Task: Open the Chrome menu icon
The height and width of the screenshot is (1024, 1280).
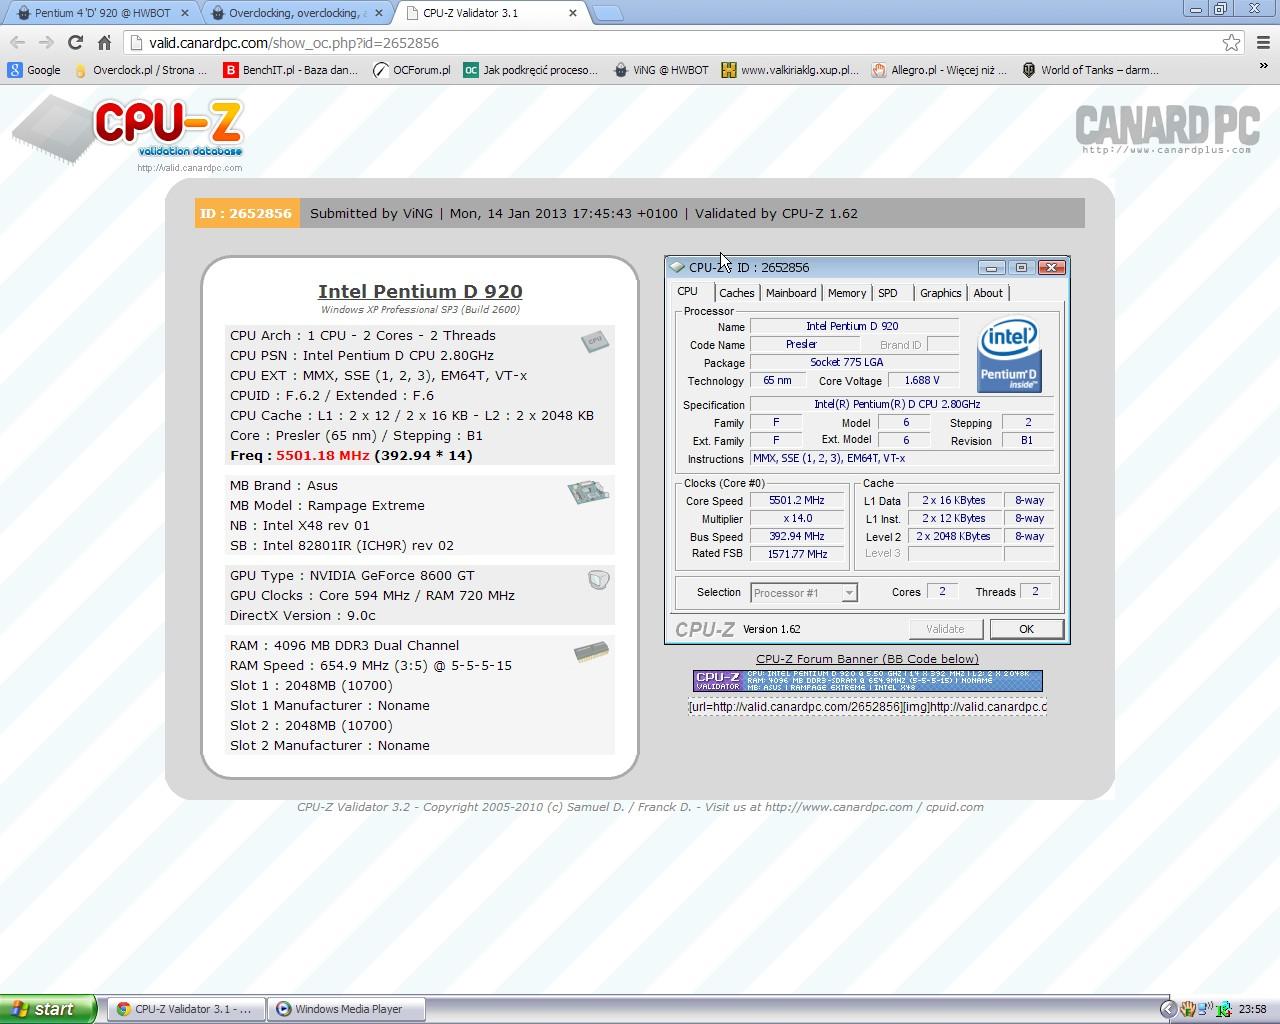Action: coord(1263,42)
